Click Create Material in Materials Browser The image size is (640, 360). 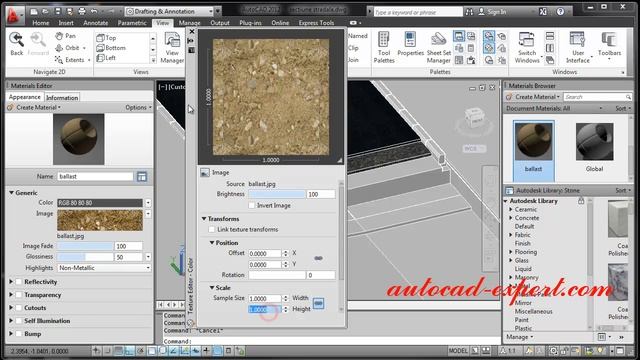tap(533, 97)
